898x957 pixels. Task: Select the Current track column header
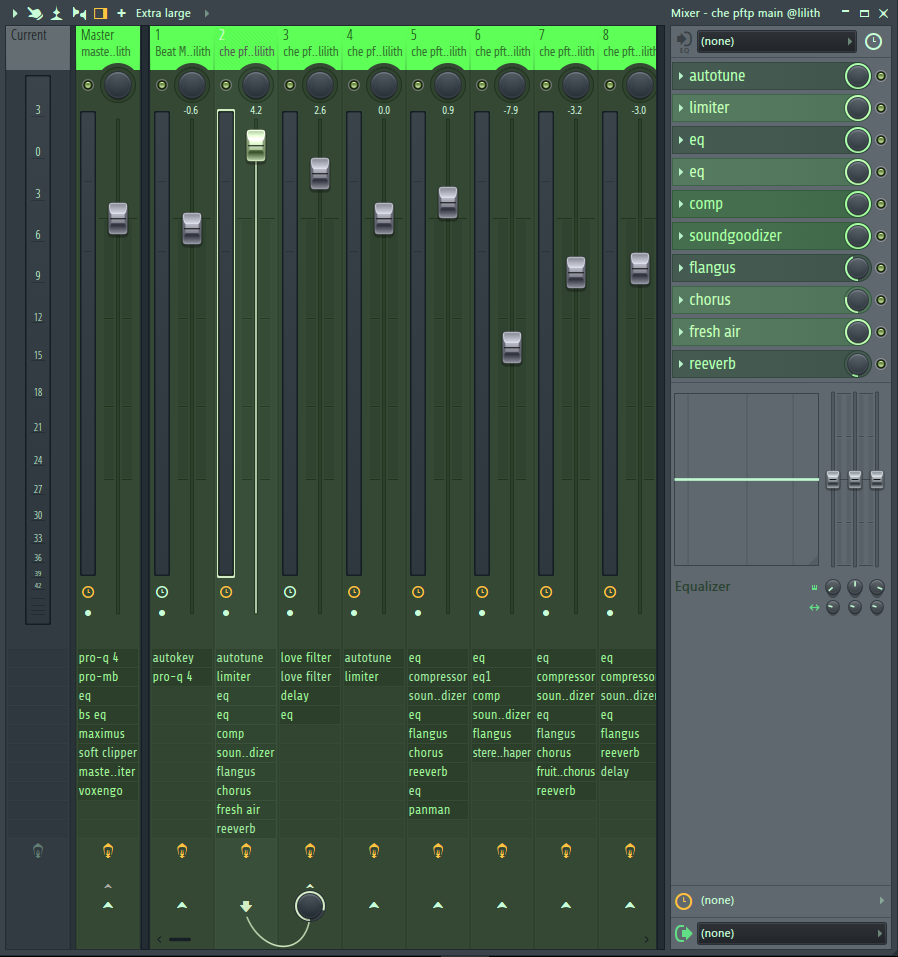[x=38, y=47]
